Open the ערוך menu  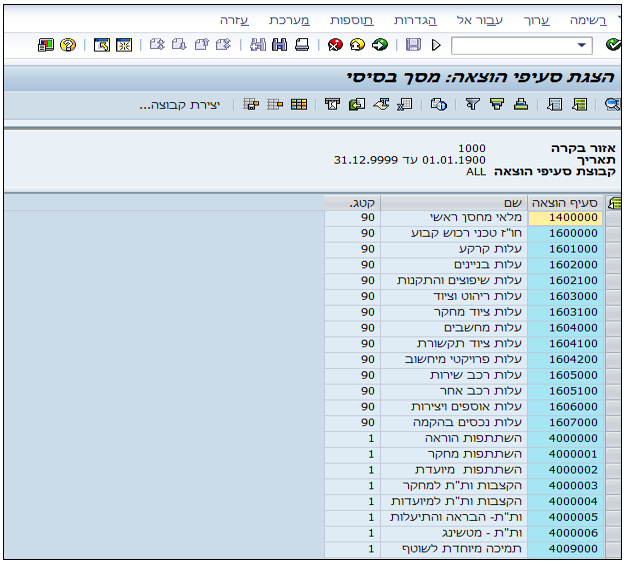537,20
